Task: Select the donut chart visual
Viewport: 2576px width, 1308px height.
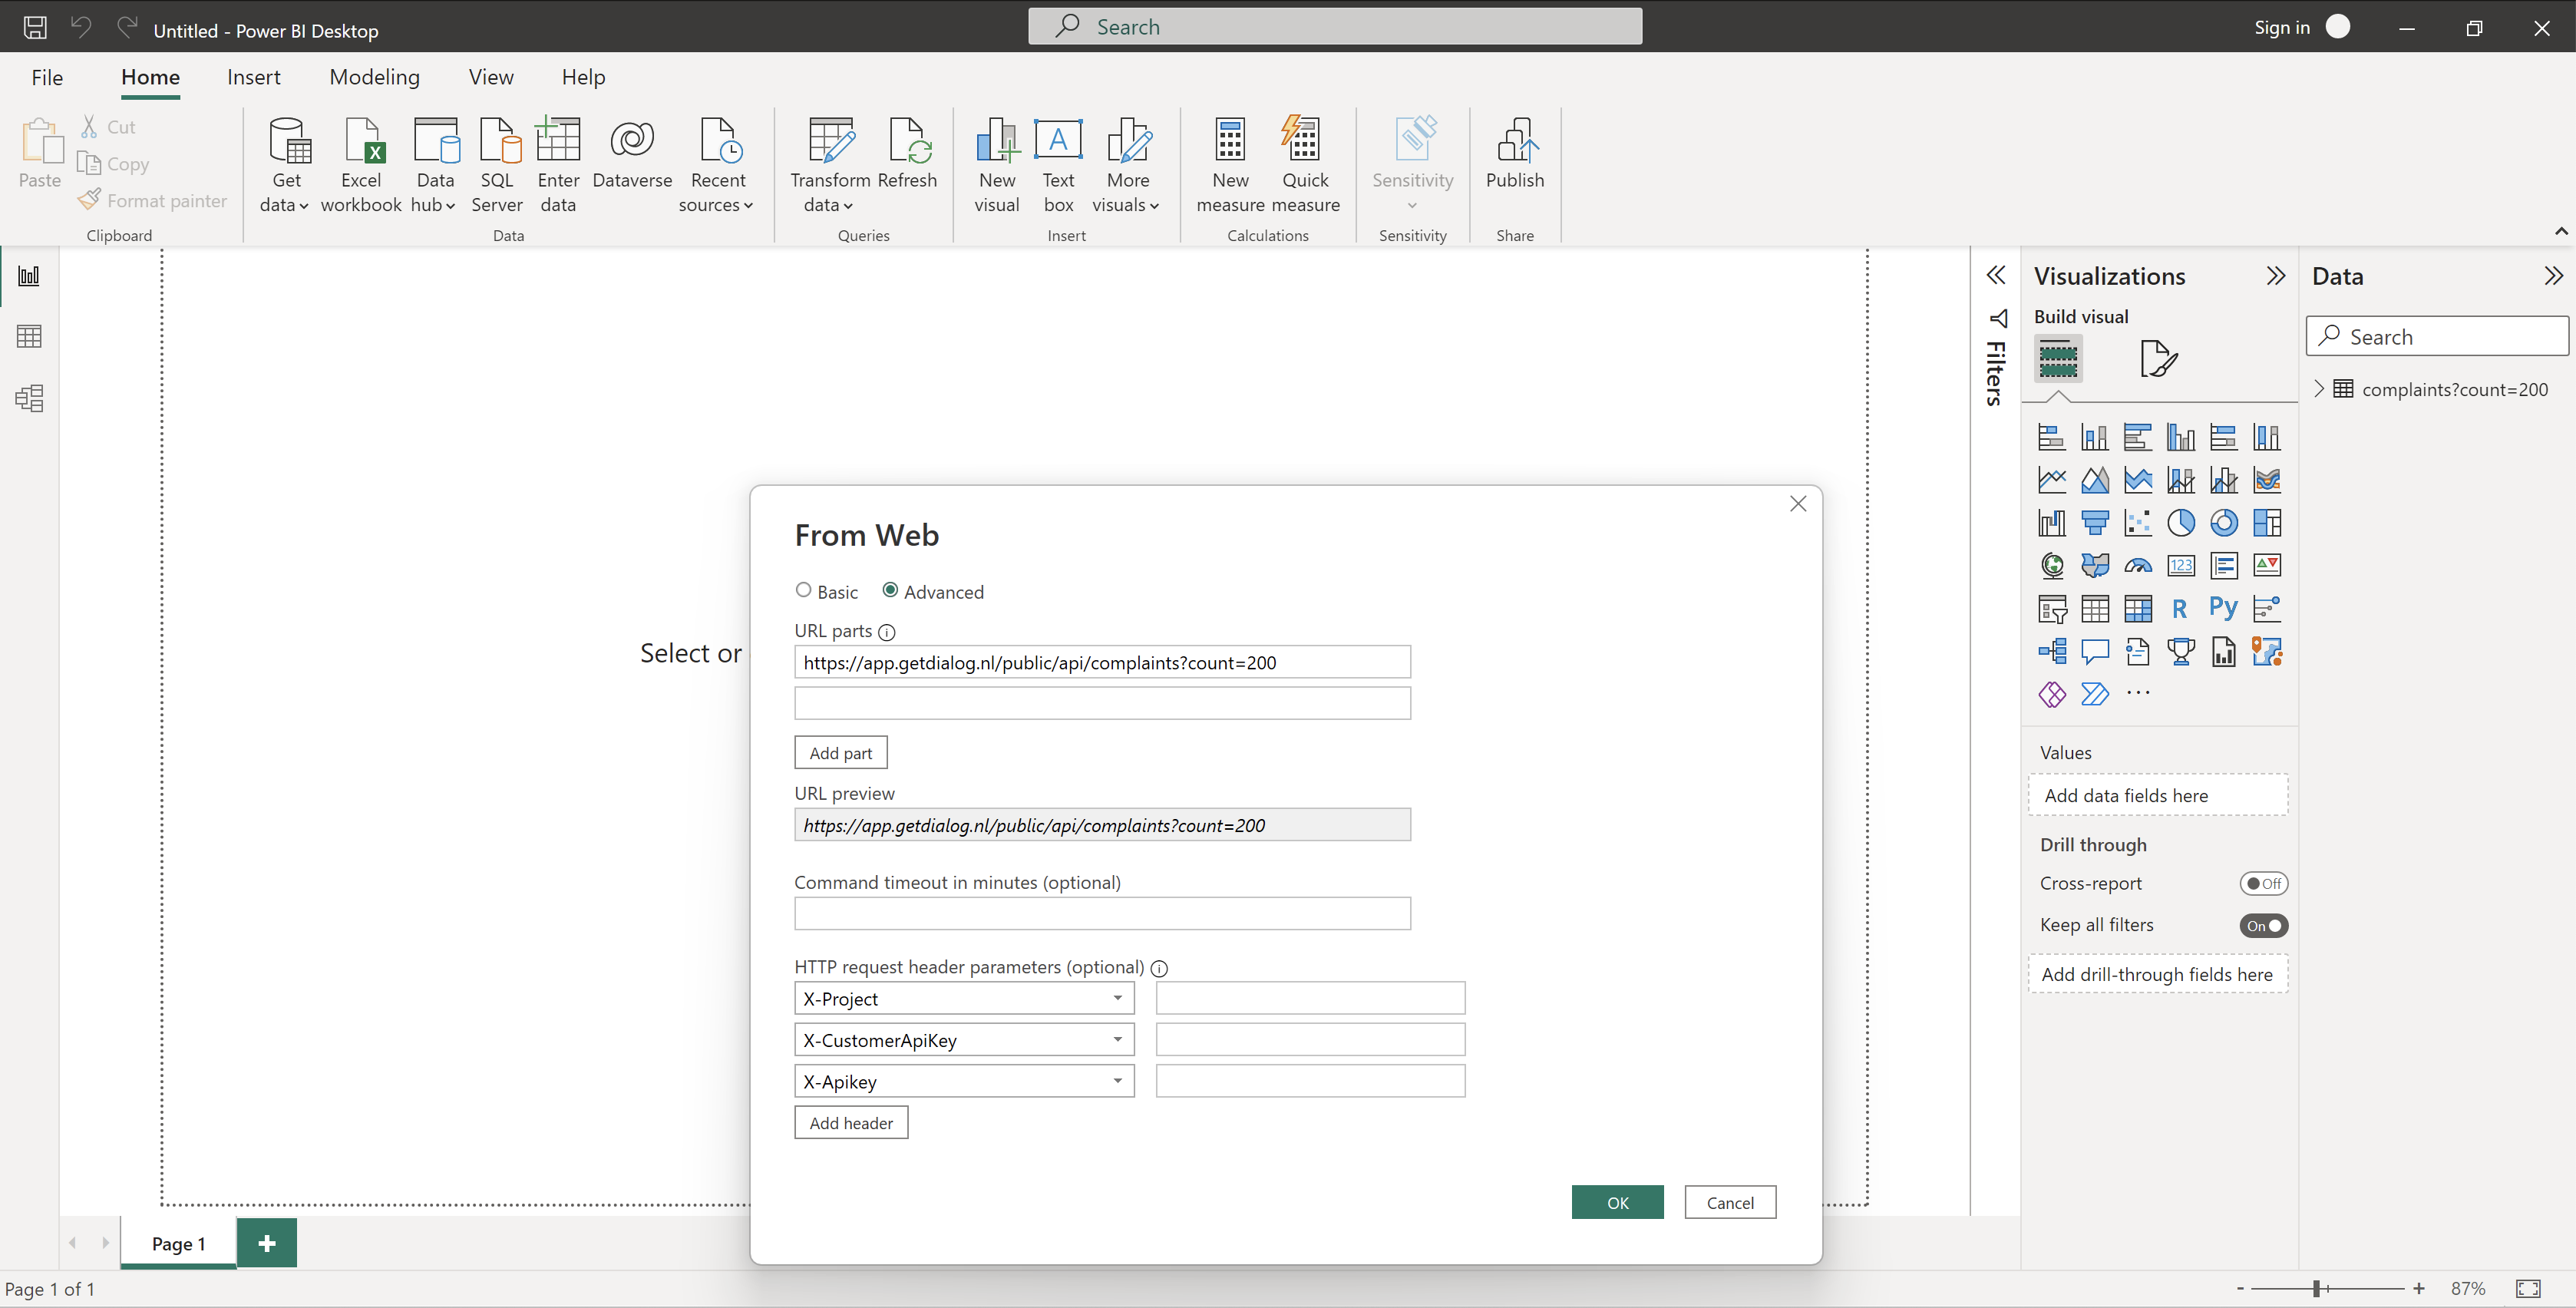Action: [x=2224, y=523]
